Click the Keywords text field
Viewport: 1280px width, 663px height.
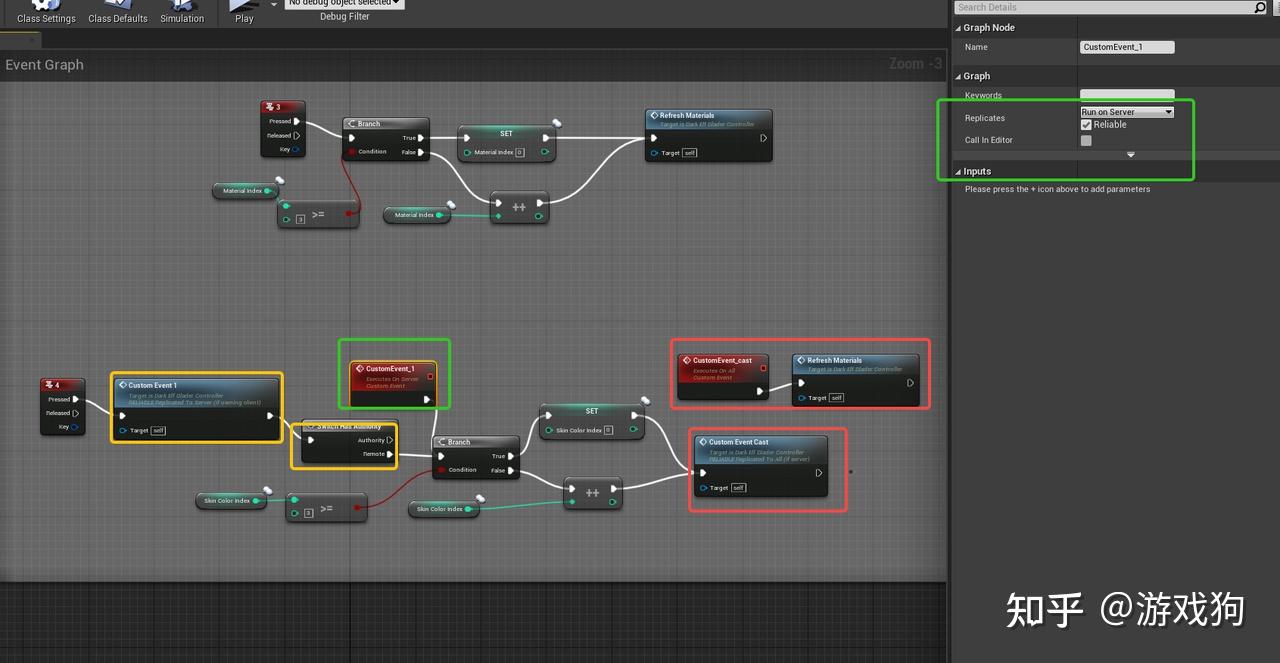(1128, 95)
